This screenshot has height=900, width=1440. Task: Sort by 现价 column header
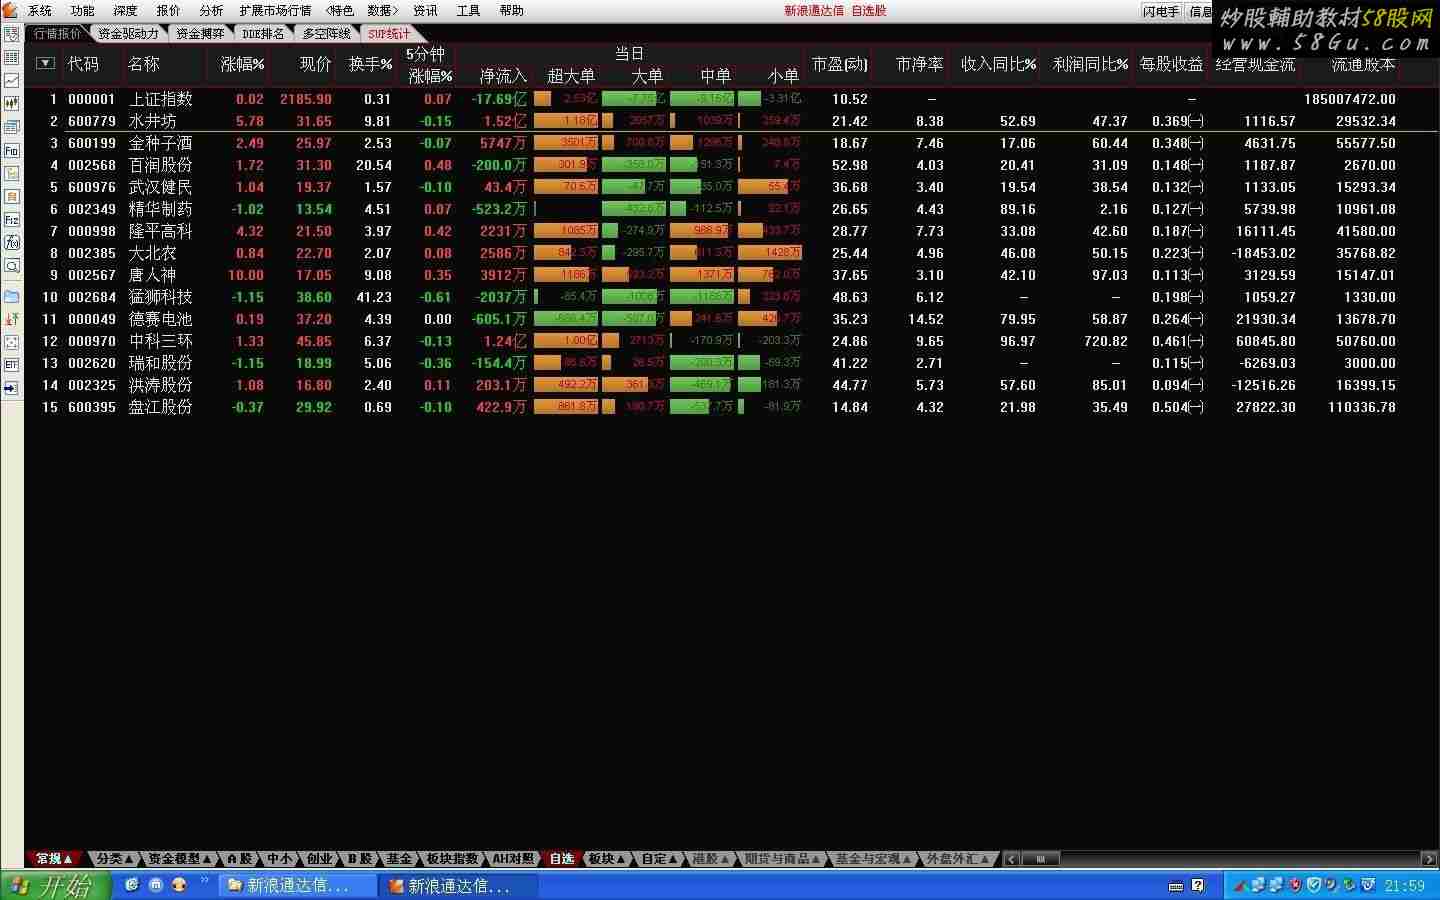pos(315,64)
